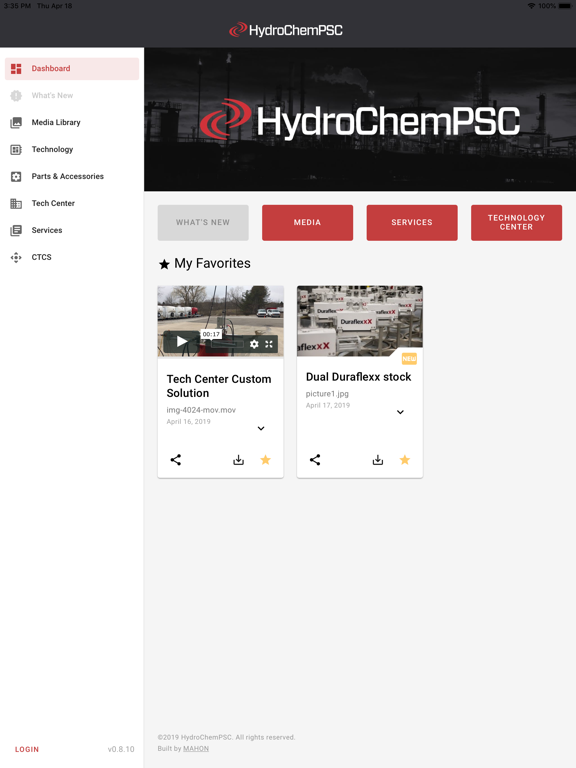Click the HydroChemPSC logo in top header

point(286,30)
